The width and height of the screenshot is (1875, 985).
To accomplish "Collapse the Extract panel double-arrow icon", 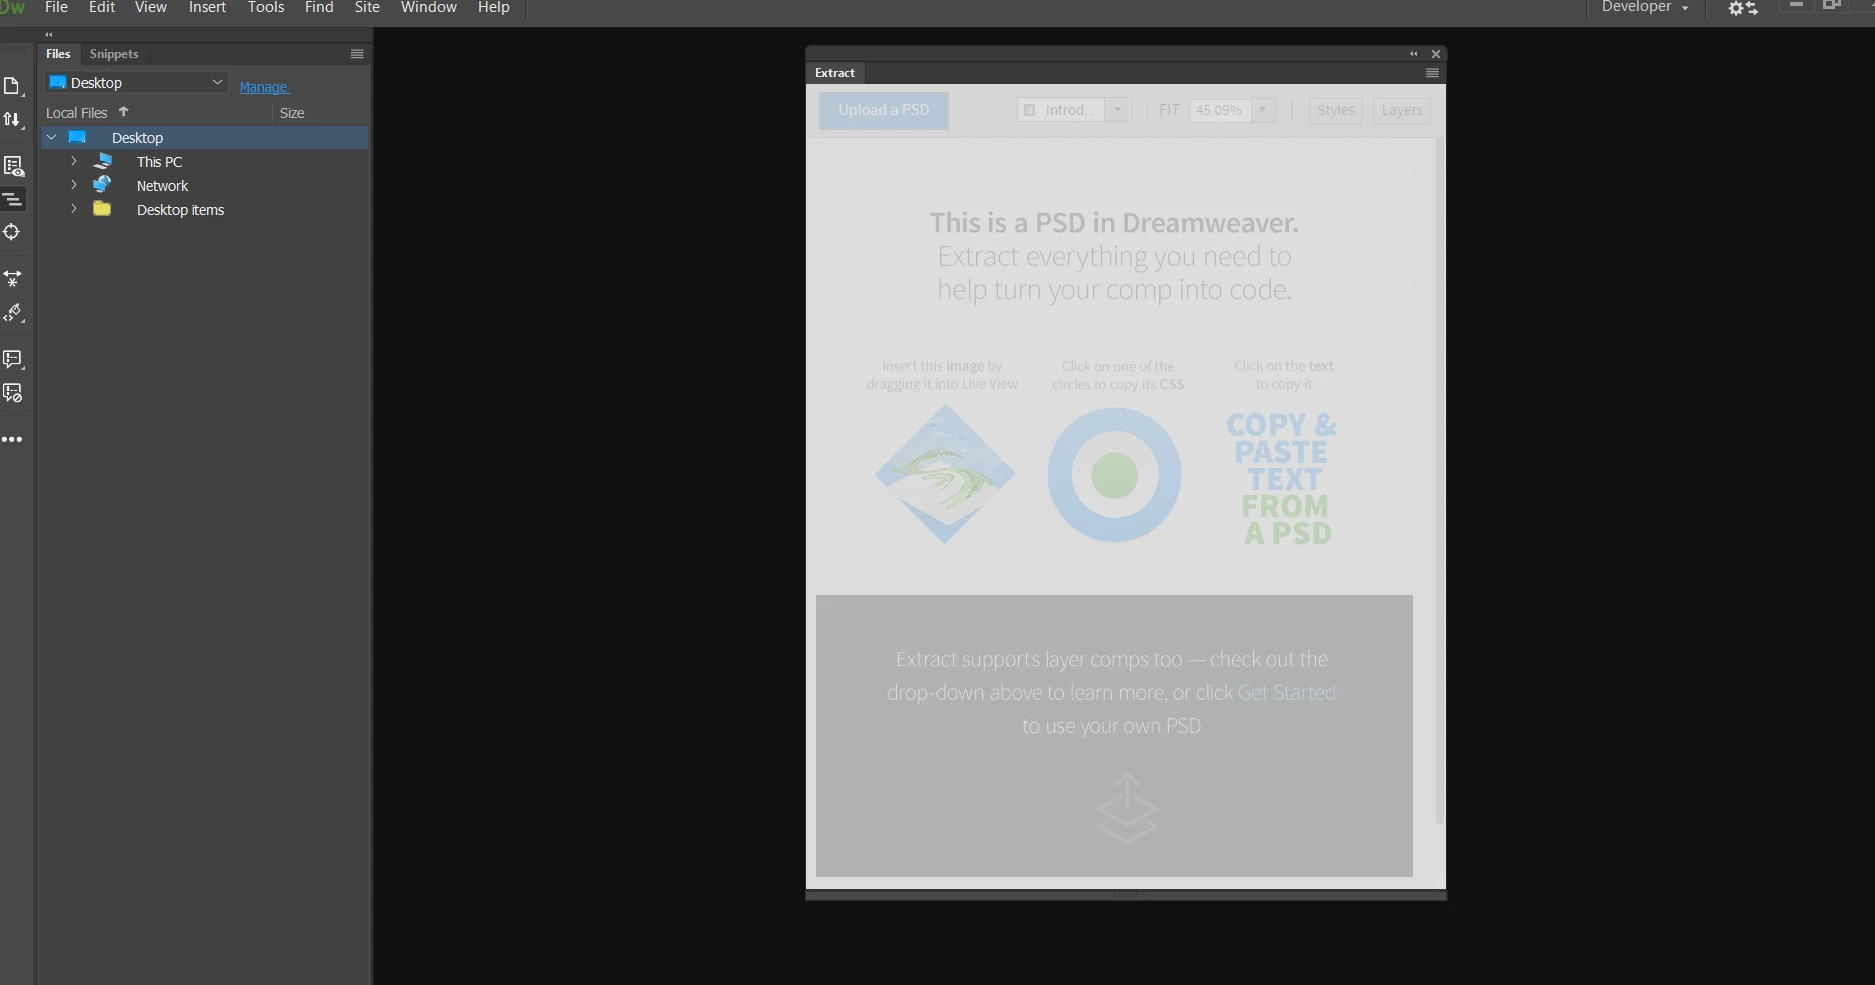I will [1413, 54].
